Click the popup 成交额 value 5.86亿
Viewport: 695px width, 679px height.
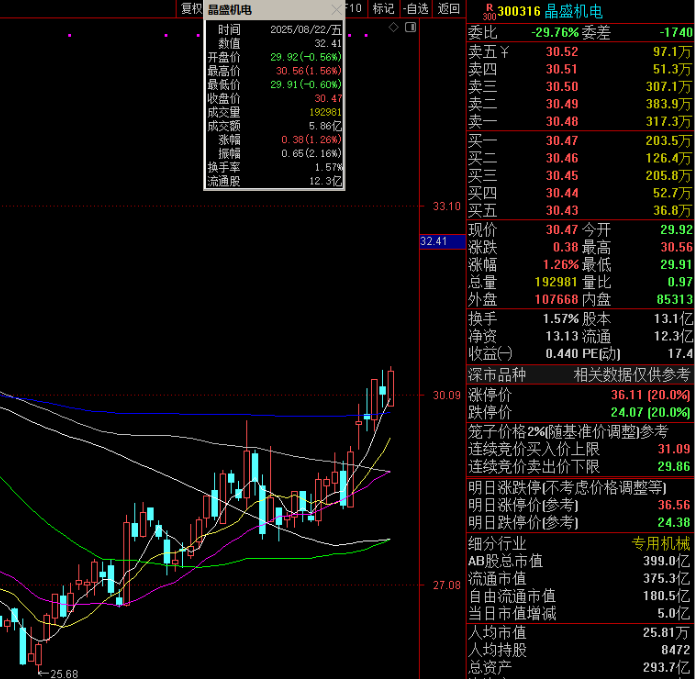pos(325,126)
